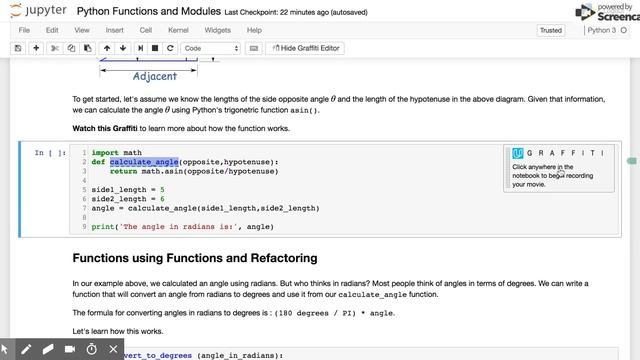
Task: Open the cell type Code dropdown
Action: tap(211, 48)
